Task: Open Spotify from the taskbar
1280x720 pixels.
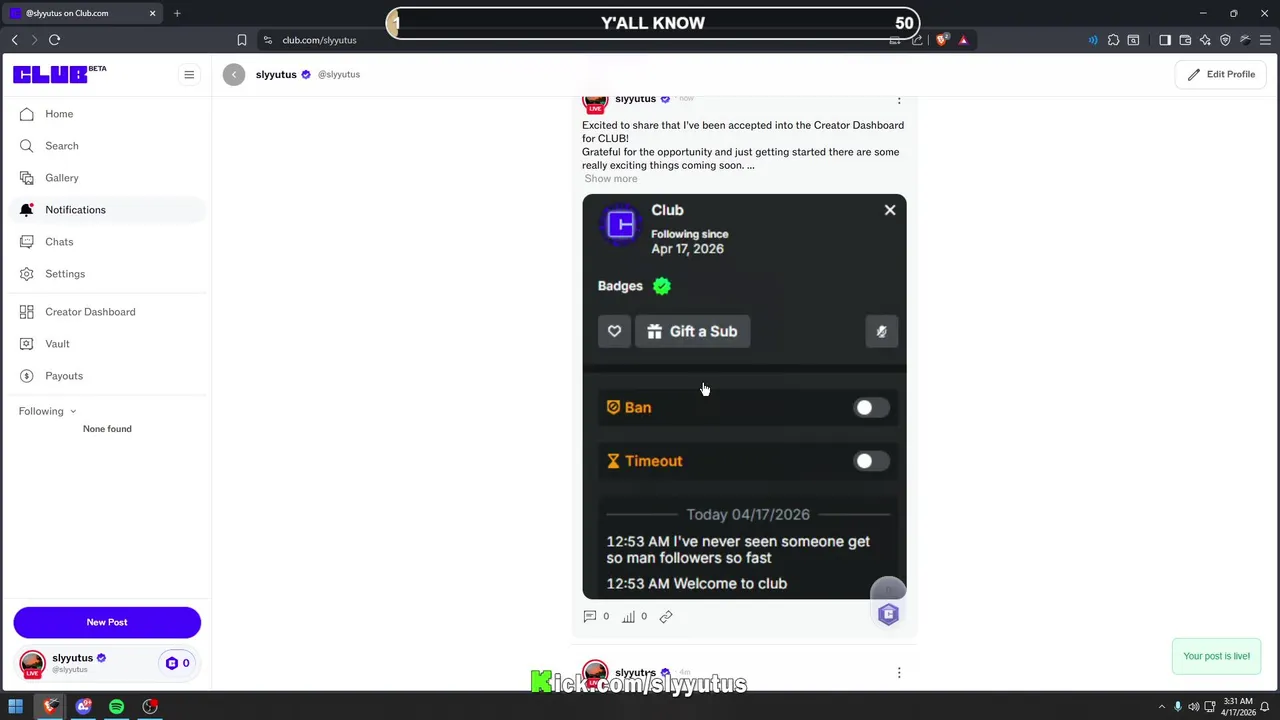Action: pos(116,707)
